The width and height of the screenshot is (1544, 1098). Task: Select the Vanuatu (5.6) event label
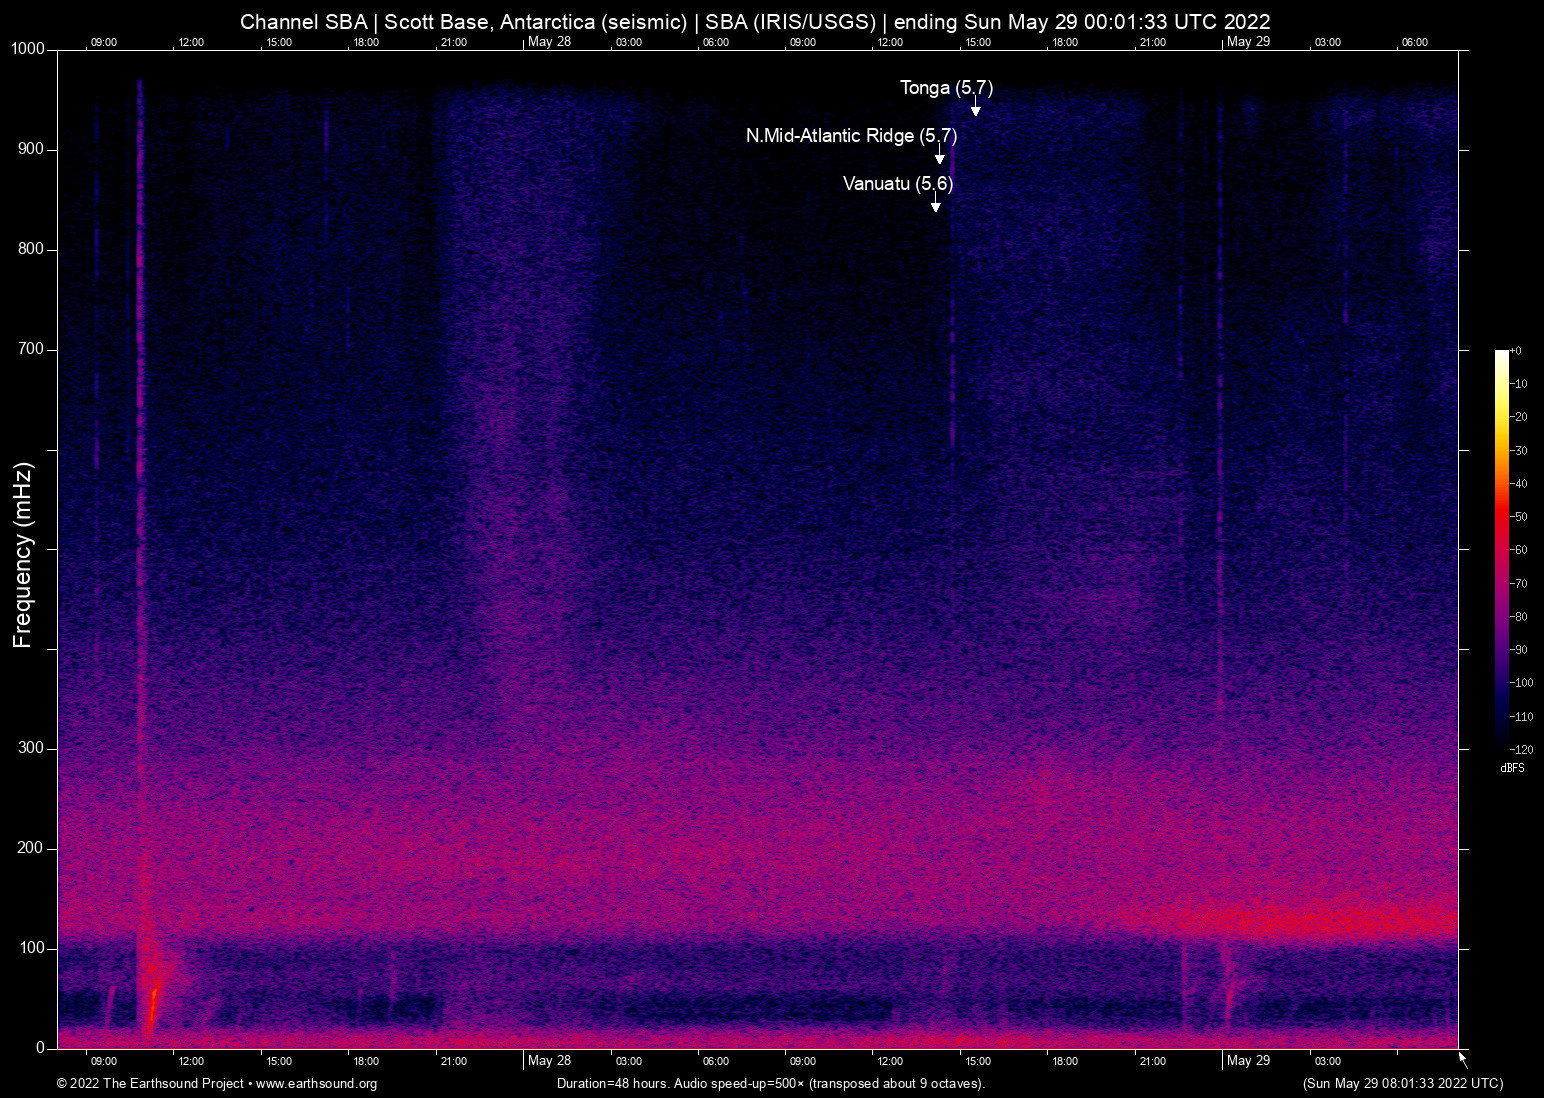tap(897, 184)
